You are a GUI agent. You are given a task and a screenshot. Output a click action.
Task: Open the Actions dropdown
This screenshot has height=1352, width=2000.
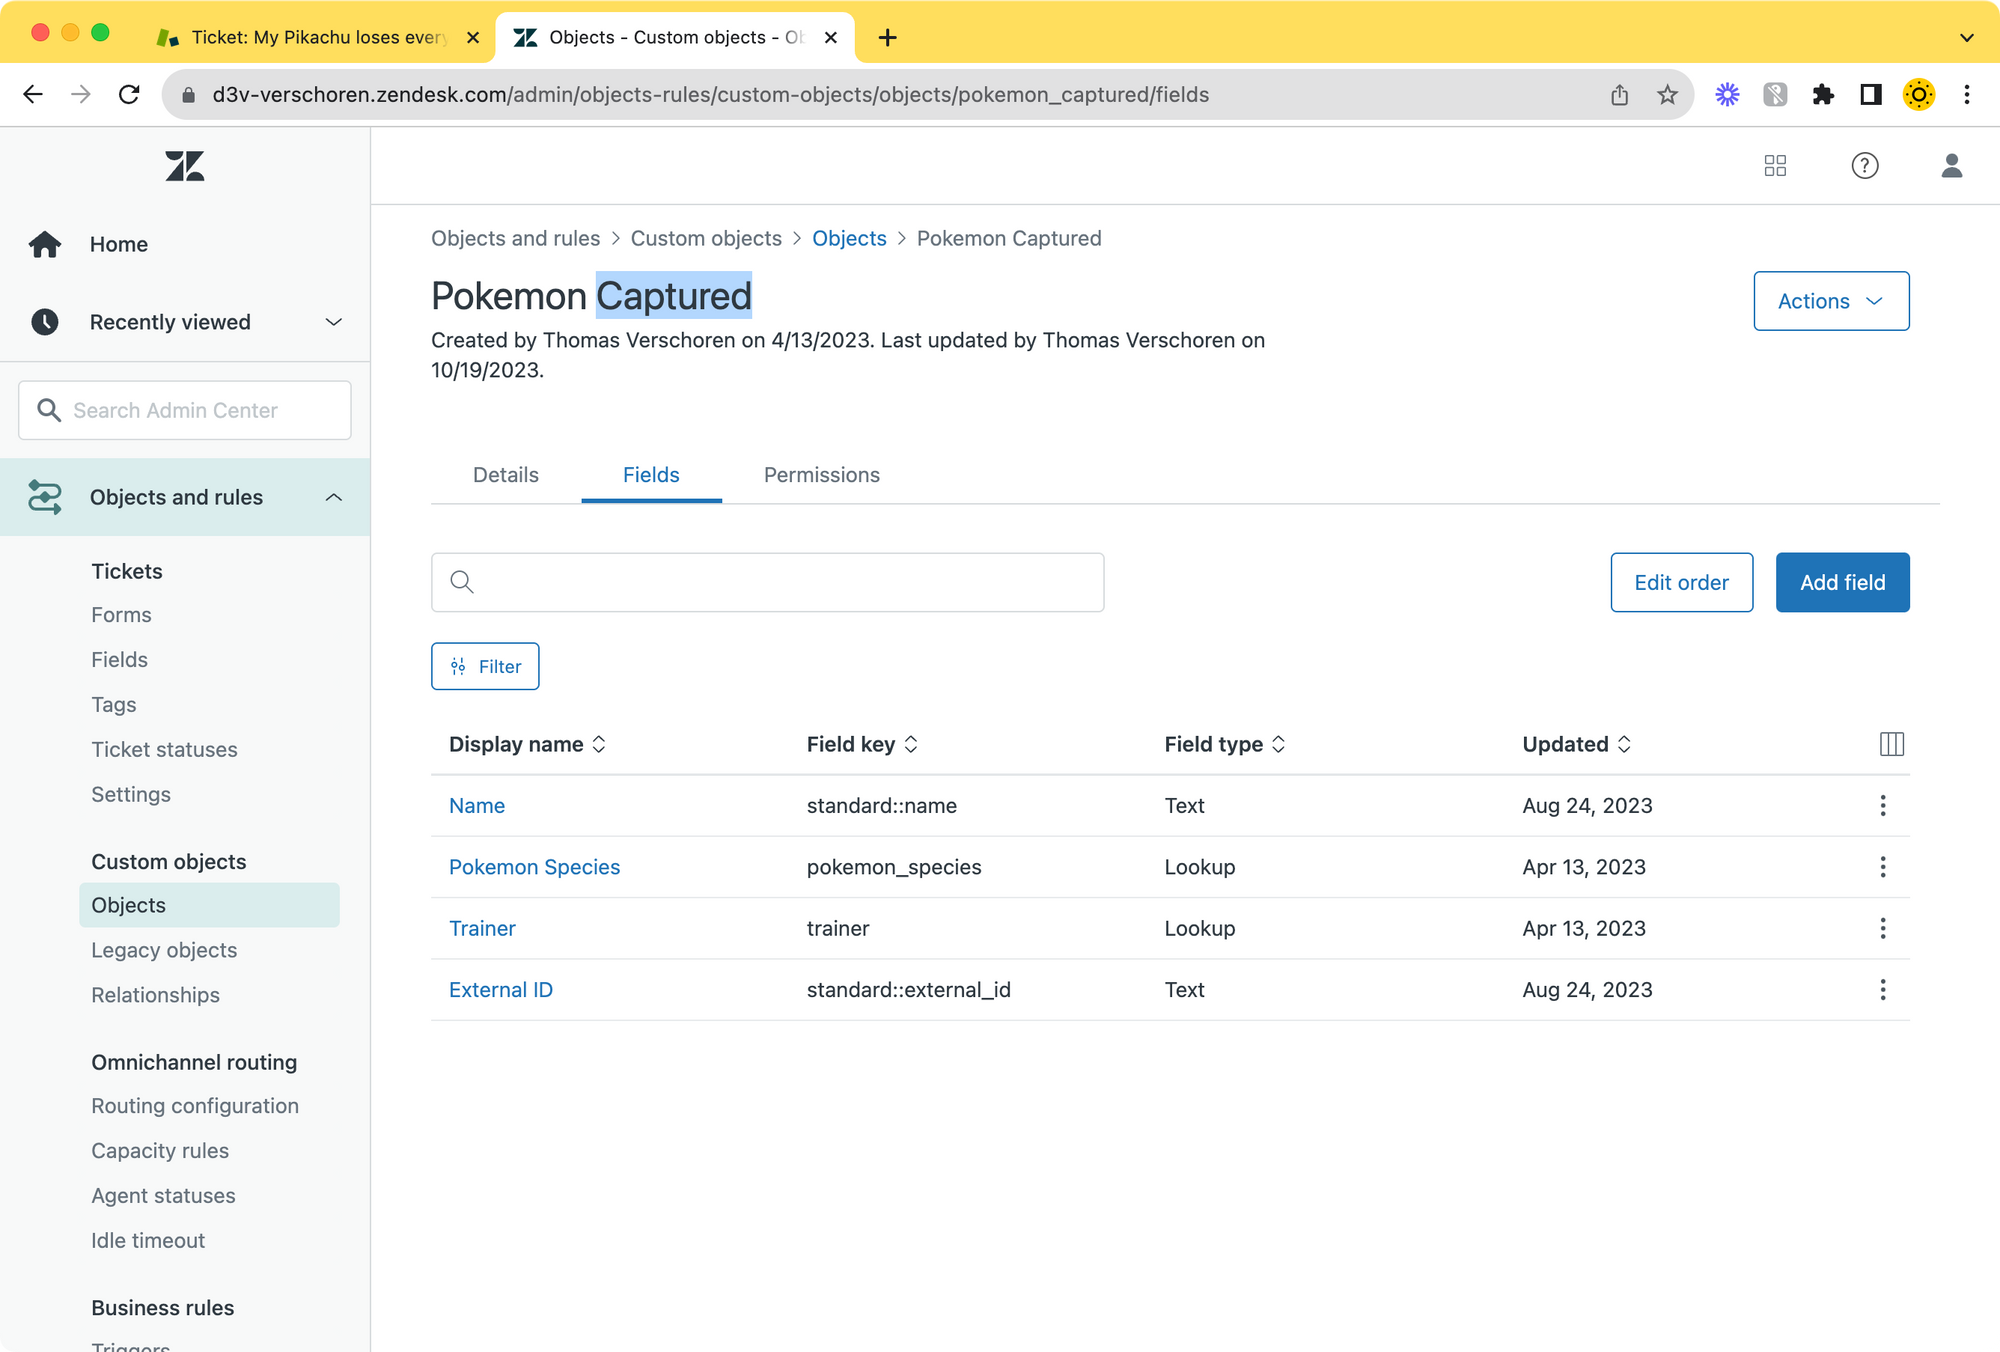coord(1830,301)
